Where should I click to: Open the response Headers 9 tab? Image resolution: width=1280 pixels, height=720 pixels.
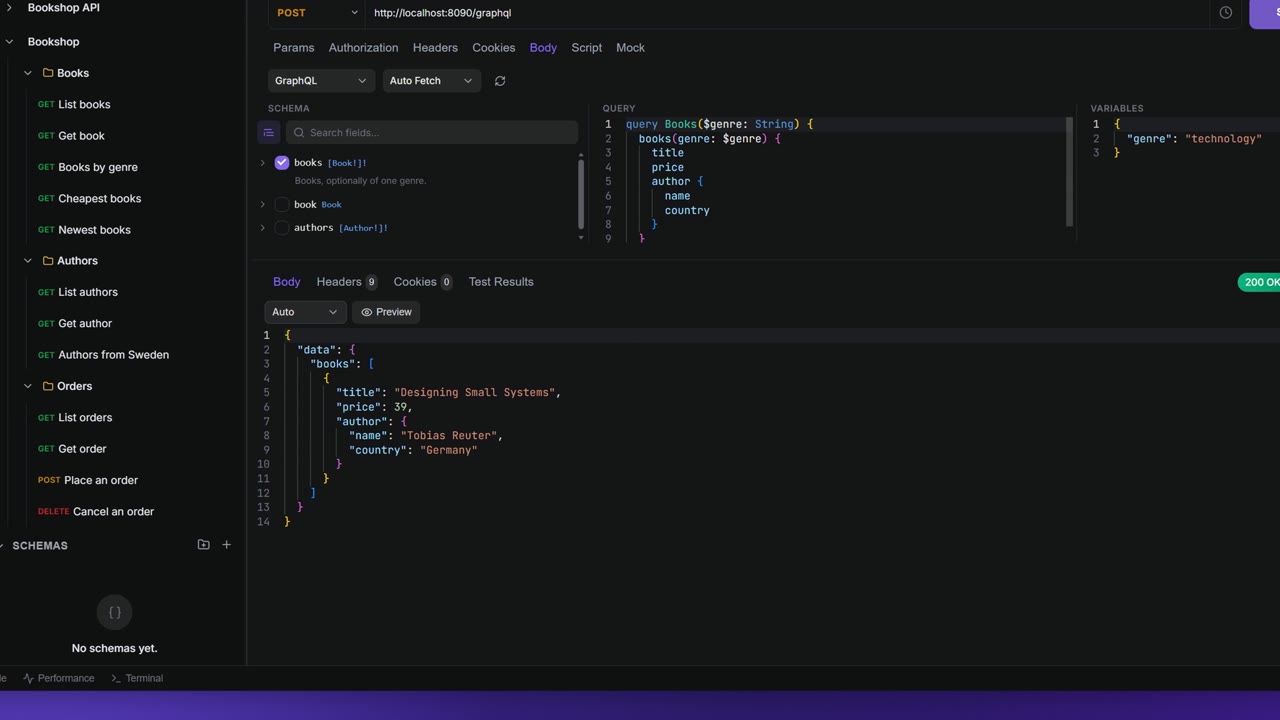(x=346, y=282)
